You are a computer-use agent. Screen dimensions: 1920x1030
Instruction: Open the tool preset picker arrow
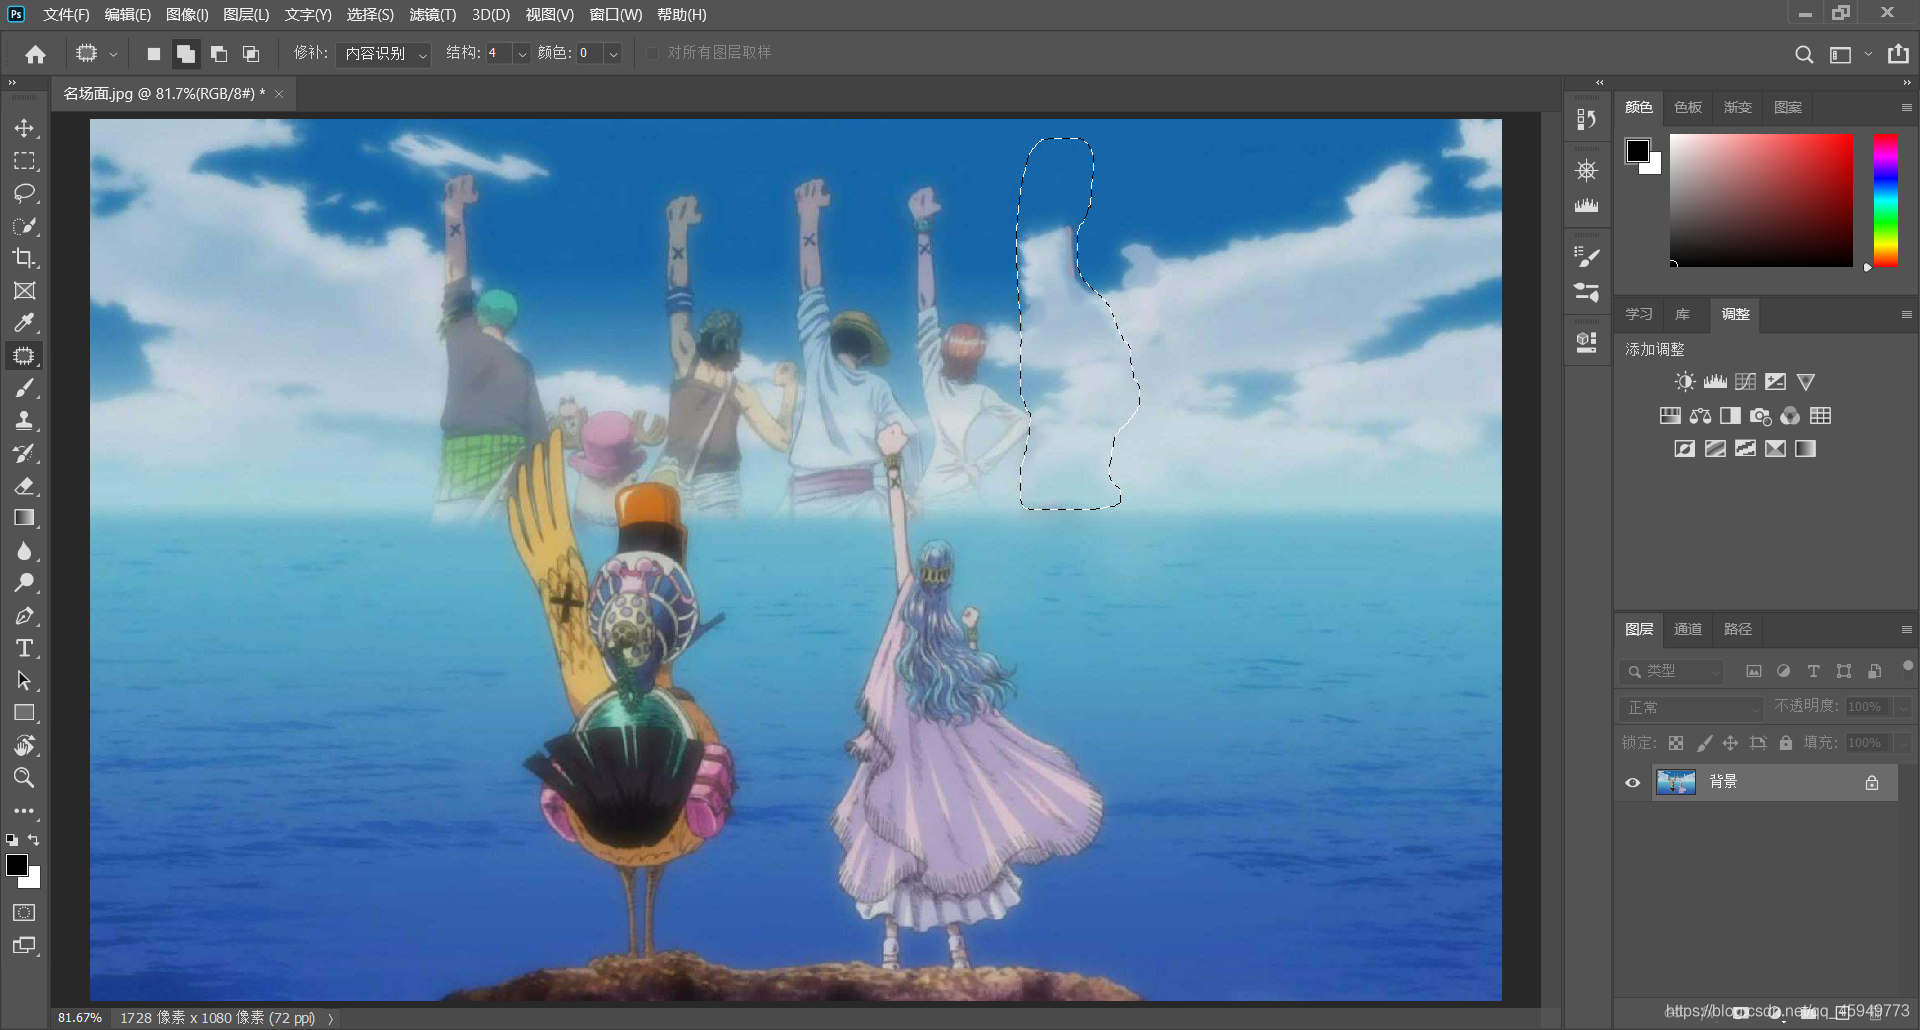pos(113,54)
